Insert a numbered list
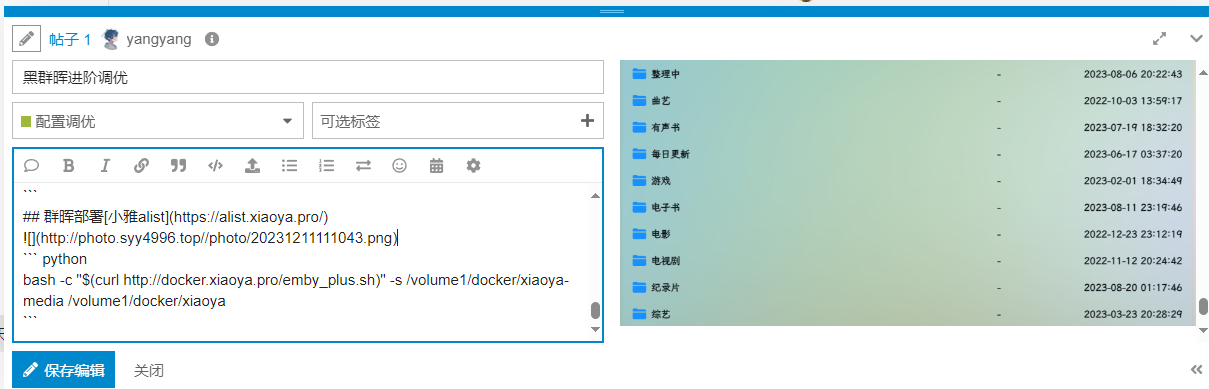The height and width of the screenshot is (389, 1209). 326,166
